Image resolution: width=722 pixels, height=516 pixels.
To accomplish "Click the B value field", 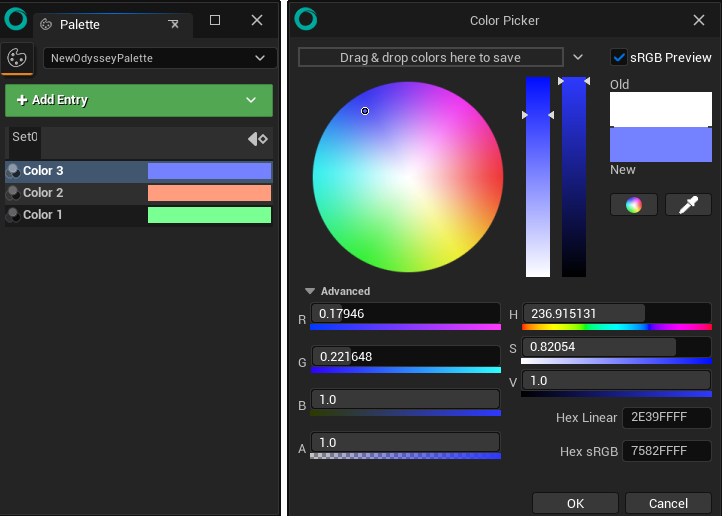I will 405,399.
